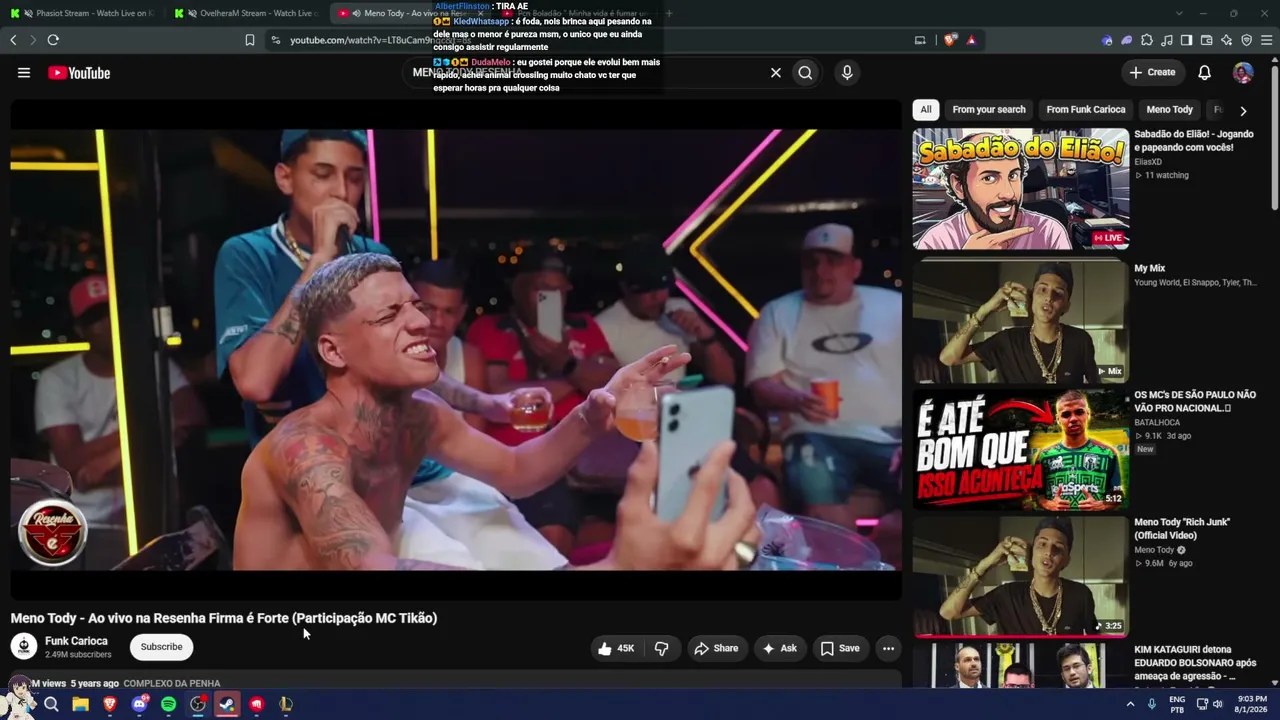
Task: Start voice search with the microphone
Action: [847, 73]
